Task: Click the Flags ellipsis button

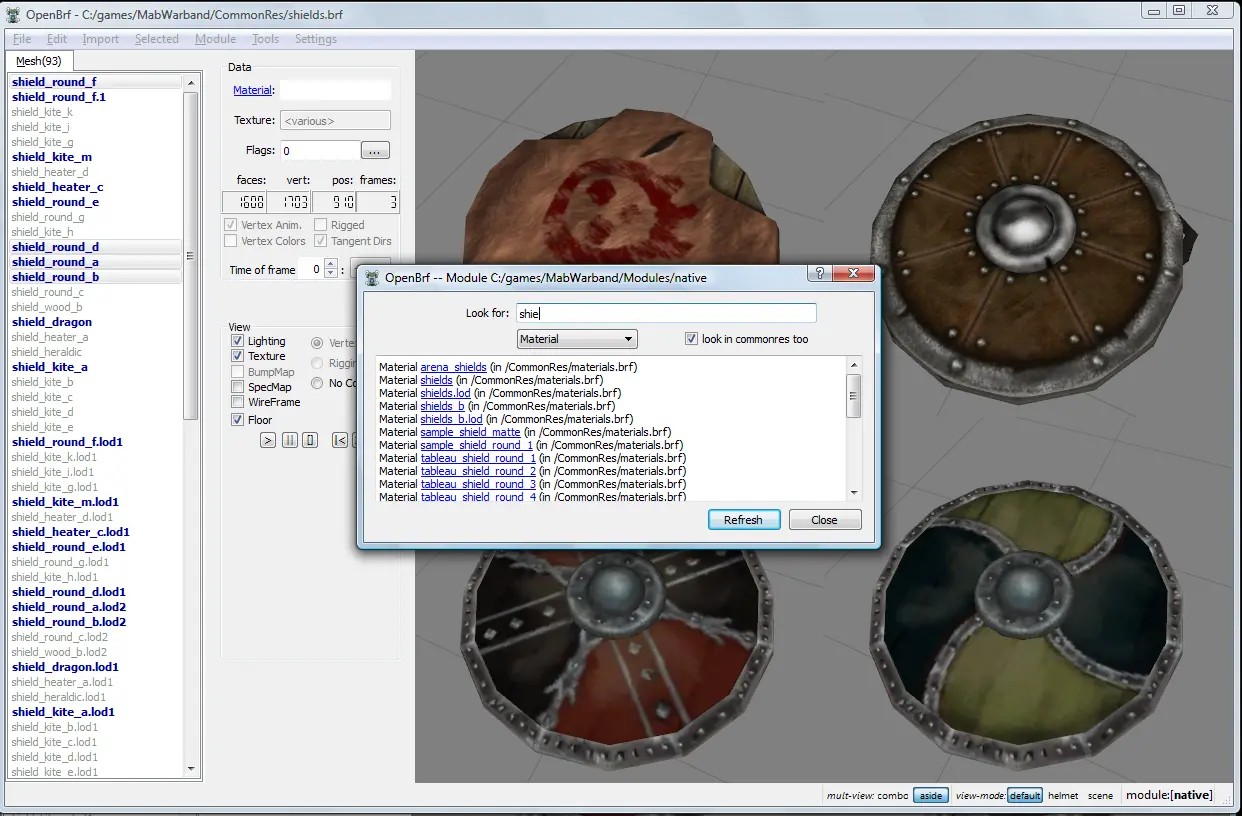Action: click(375, 151)
